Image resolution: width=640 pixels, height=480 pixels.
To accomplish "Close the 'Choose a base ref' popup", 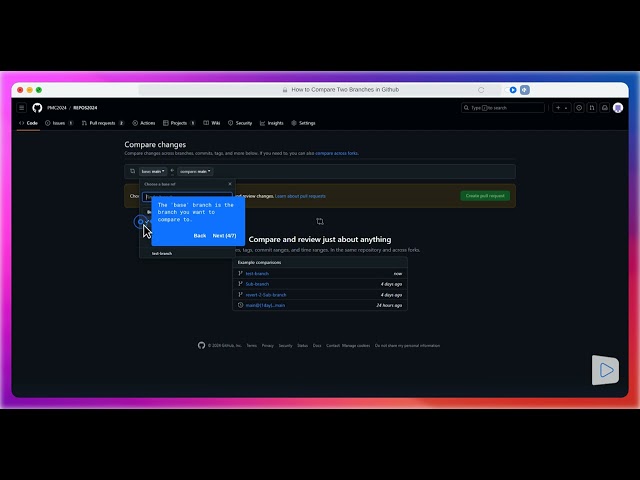I will coord(230,184).
